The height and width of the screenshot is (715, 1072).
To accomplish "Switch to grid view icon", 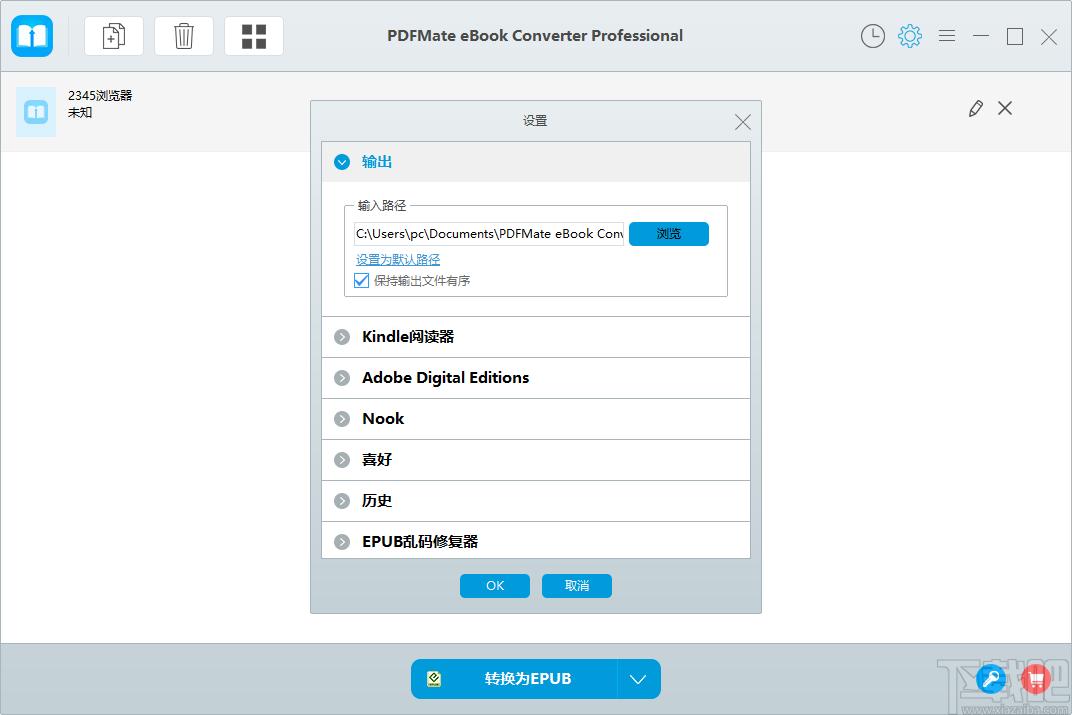I will pyautogui.click(x=254, y=36).
